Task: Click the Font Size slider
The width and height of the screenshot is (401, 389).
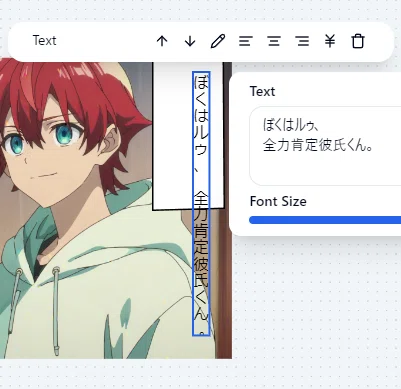Action: 325,220
